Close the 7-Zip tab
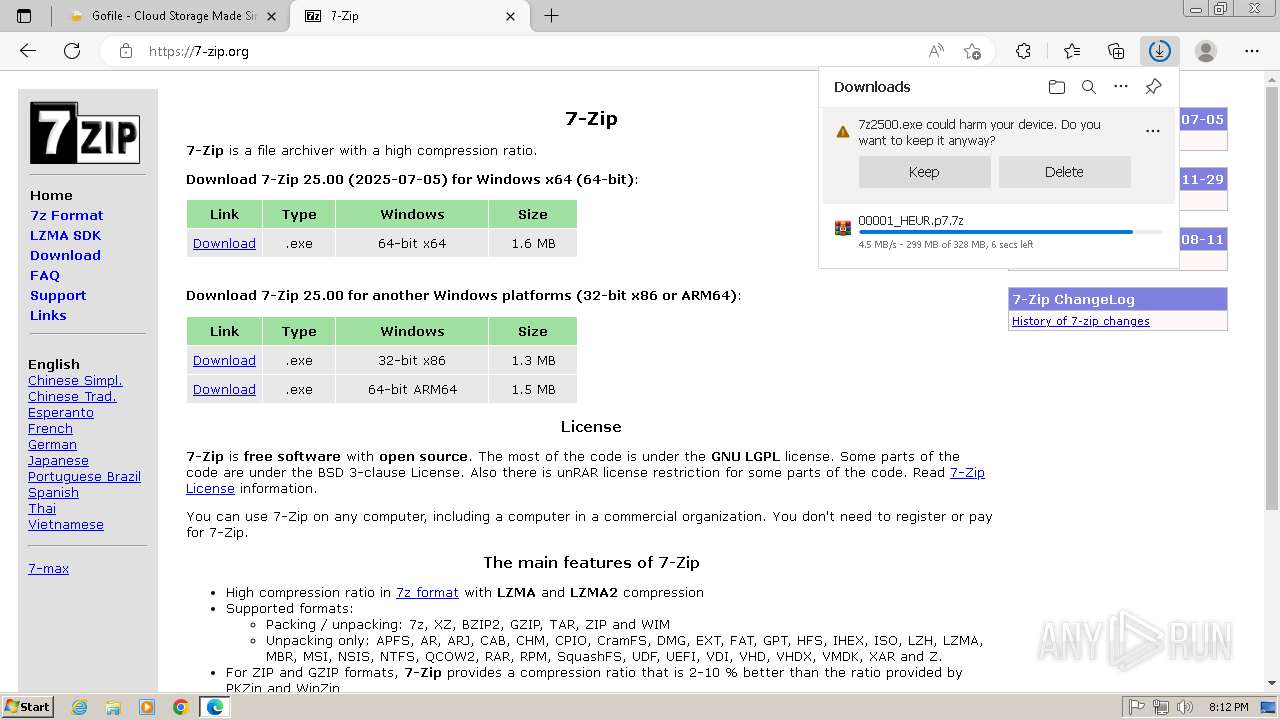 point(511,16)
